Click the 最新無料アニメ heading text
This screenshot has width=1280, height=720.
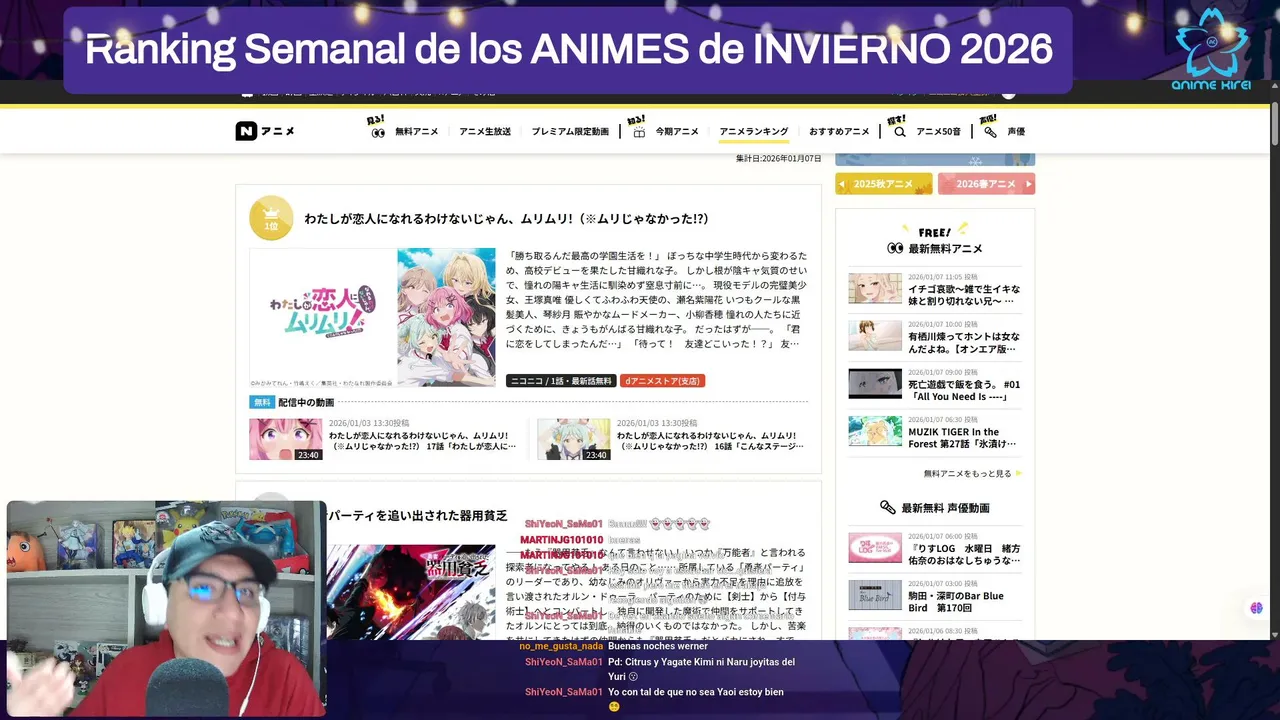(x=945, y=248)
